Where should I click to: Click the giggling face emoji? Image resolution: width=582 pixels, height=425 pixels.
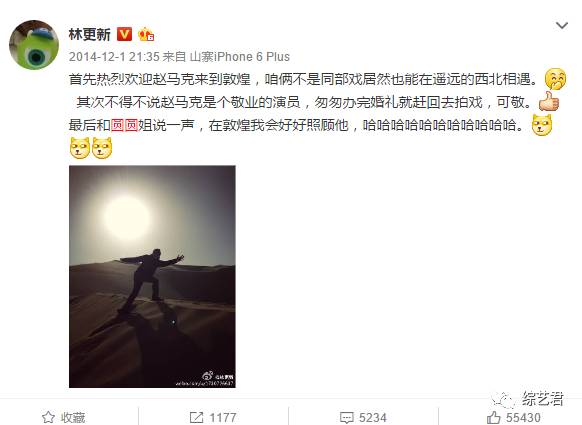click(555, 79)
